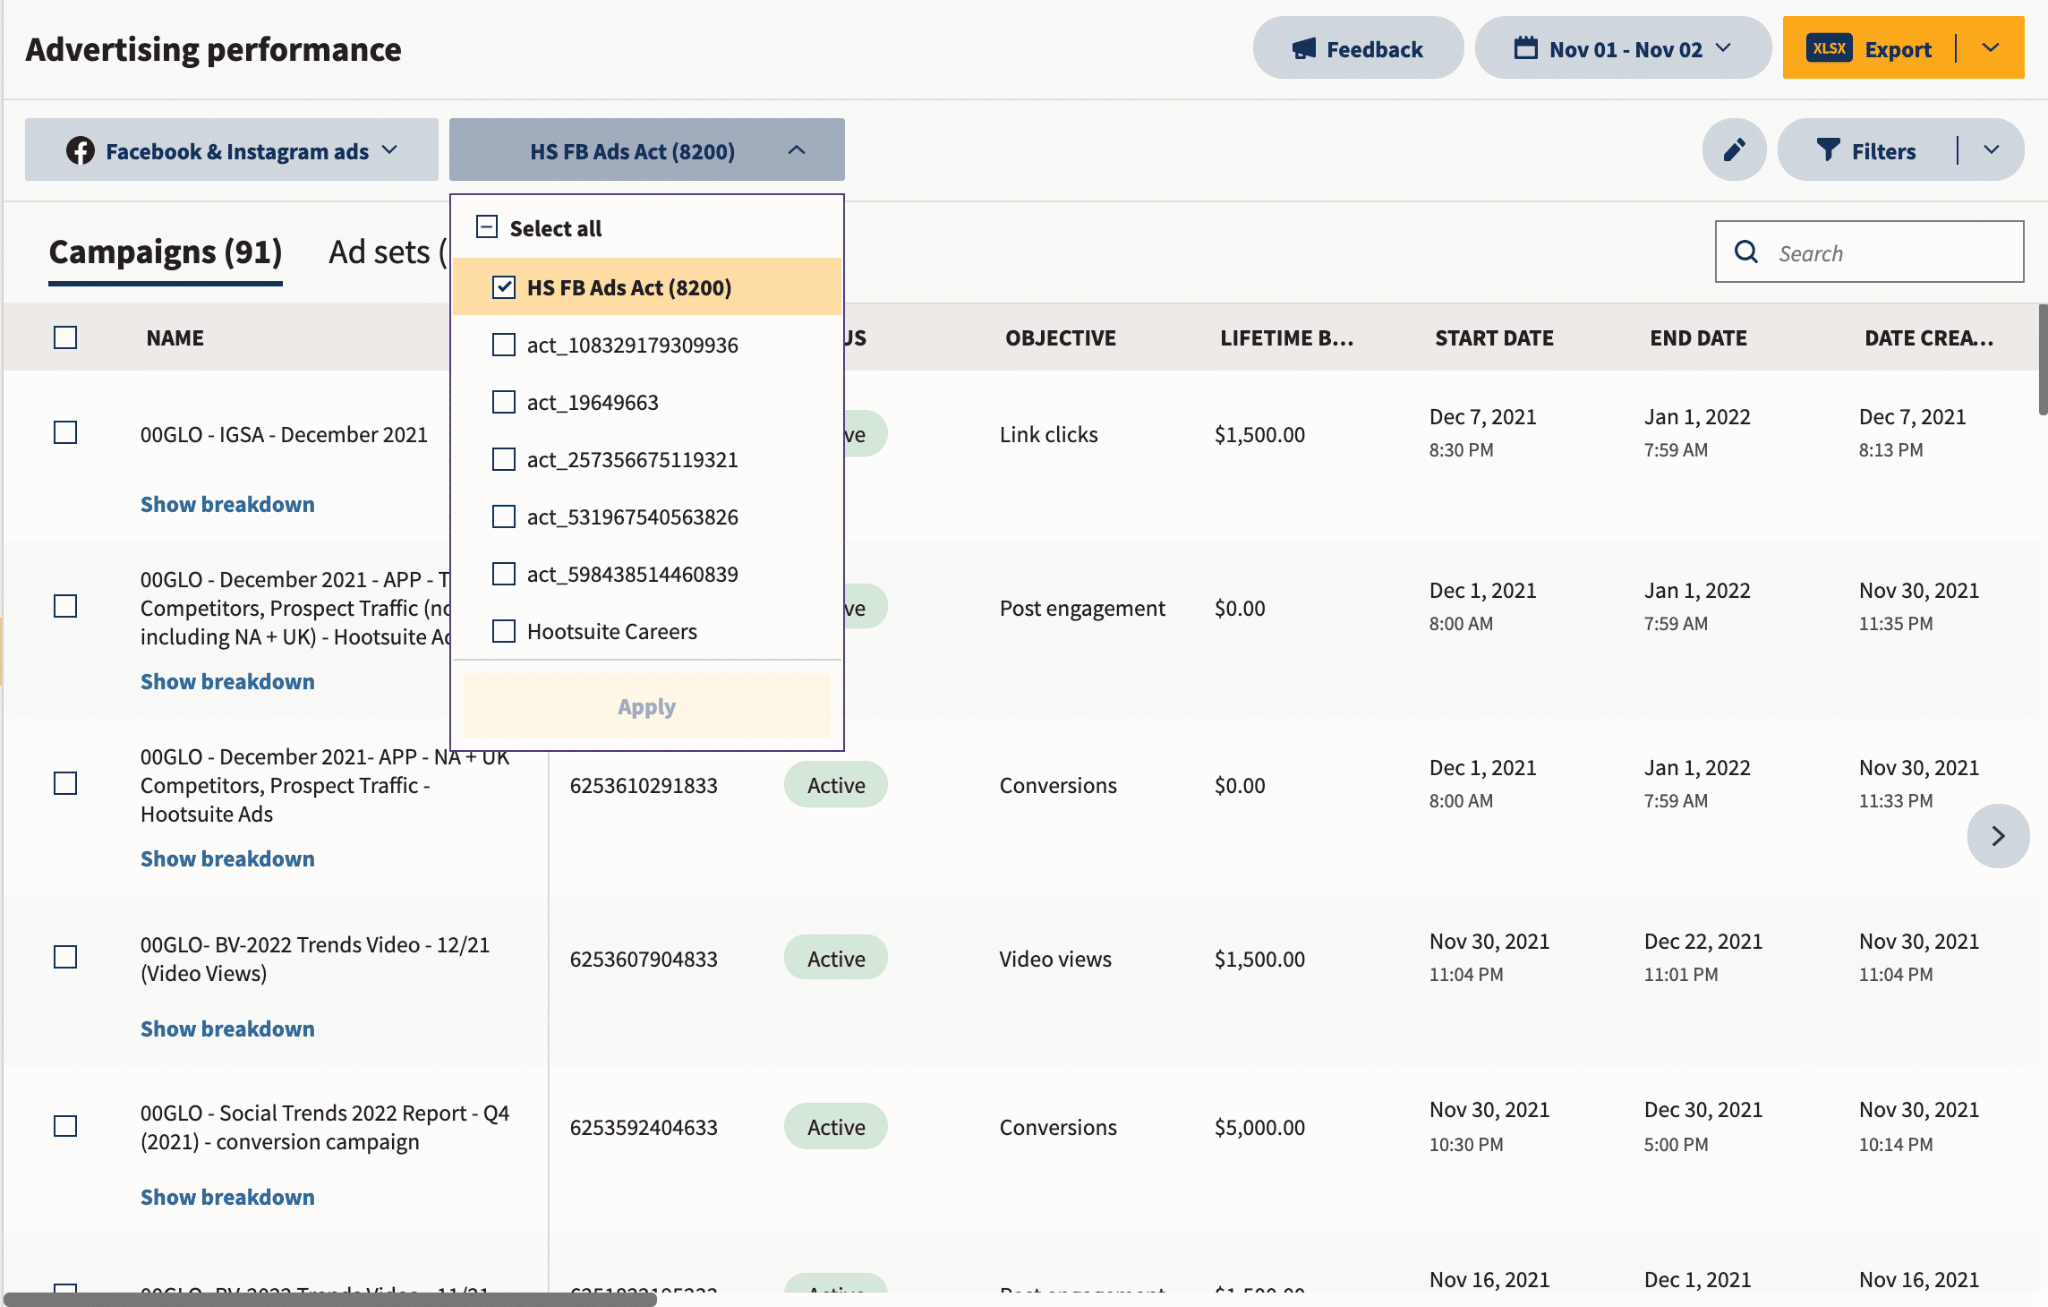Click the XLSX icon on Export
Image resolution: width=2048 pixels, height=1307 pixels.
point(1829,48)
